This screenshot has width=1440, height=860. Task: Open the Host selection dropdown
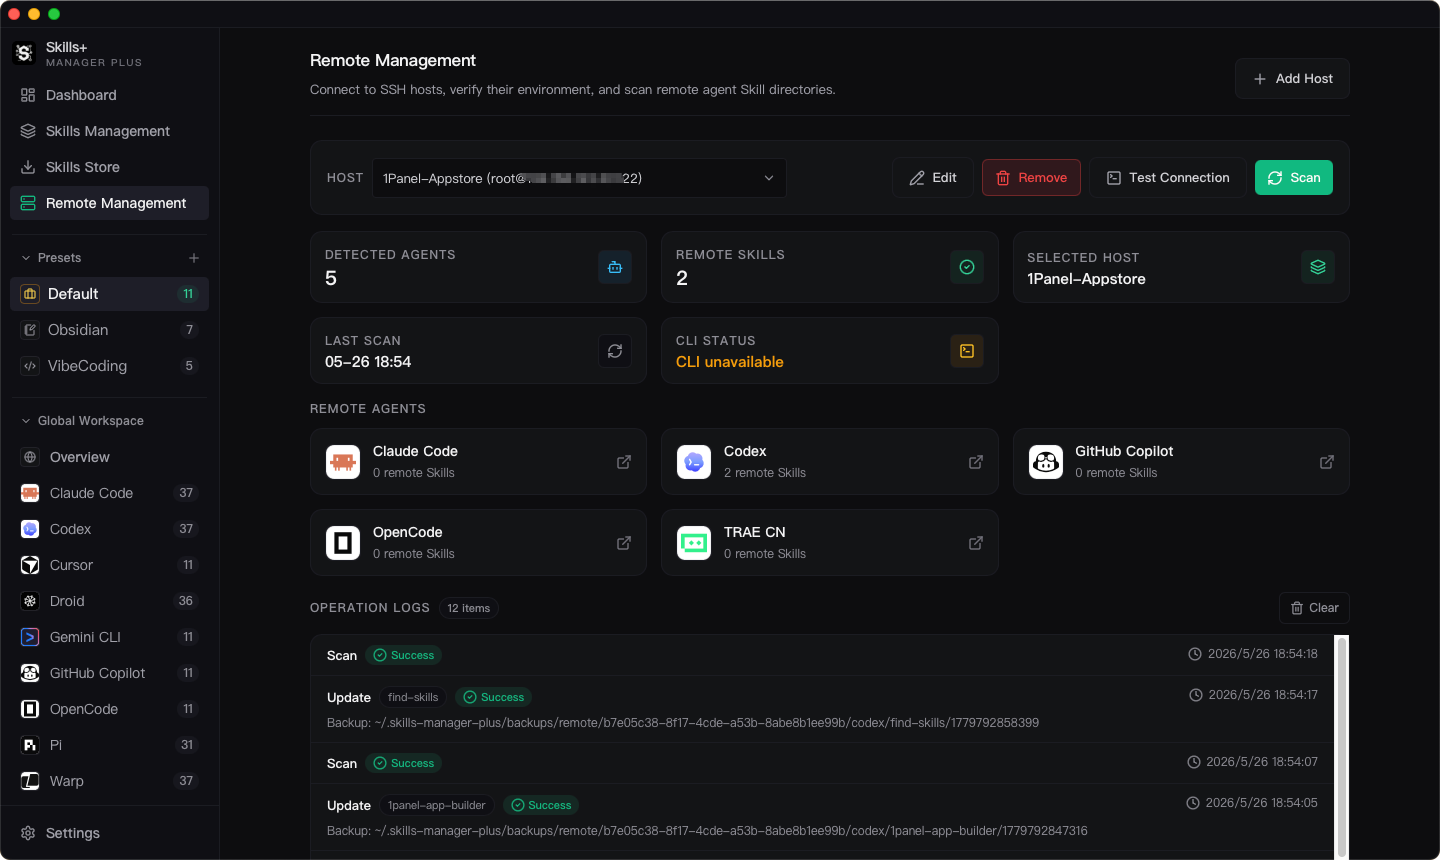(x=579, y=178)
